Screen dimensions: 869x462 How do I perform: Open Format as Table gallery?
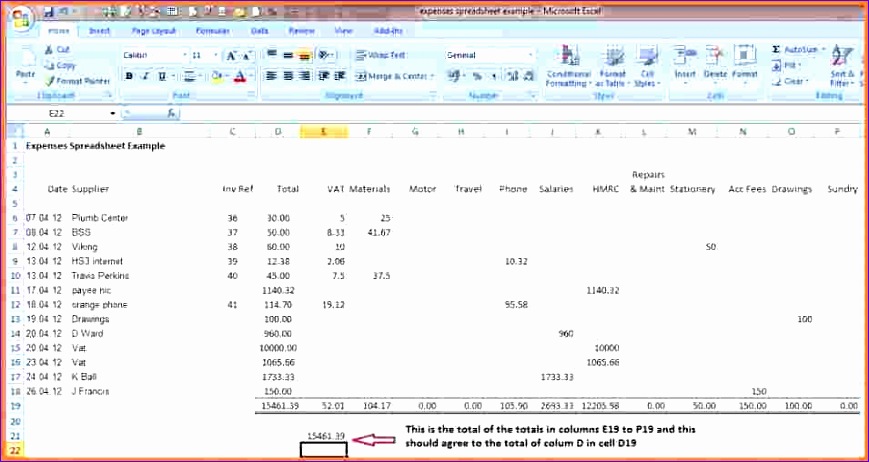click(612, 66)
